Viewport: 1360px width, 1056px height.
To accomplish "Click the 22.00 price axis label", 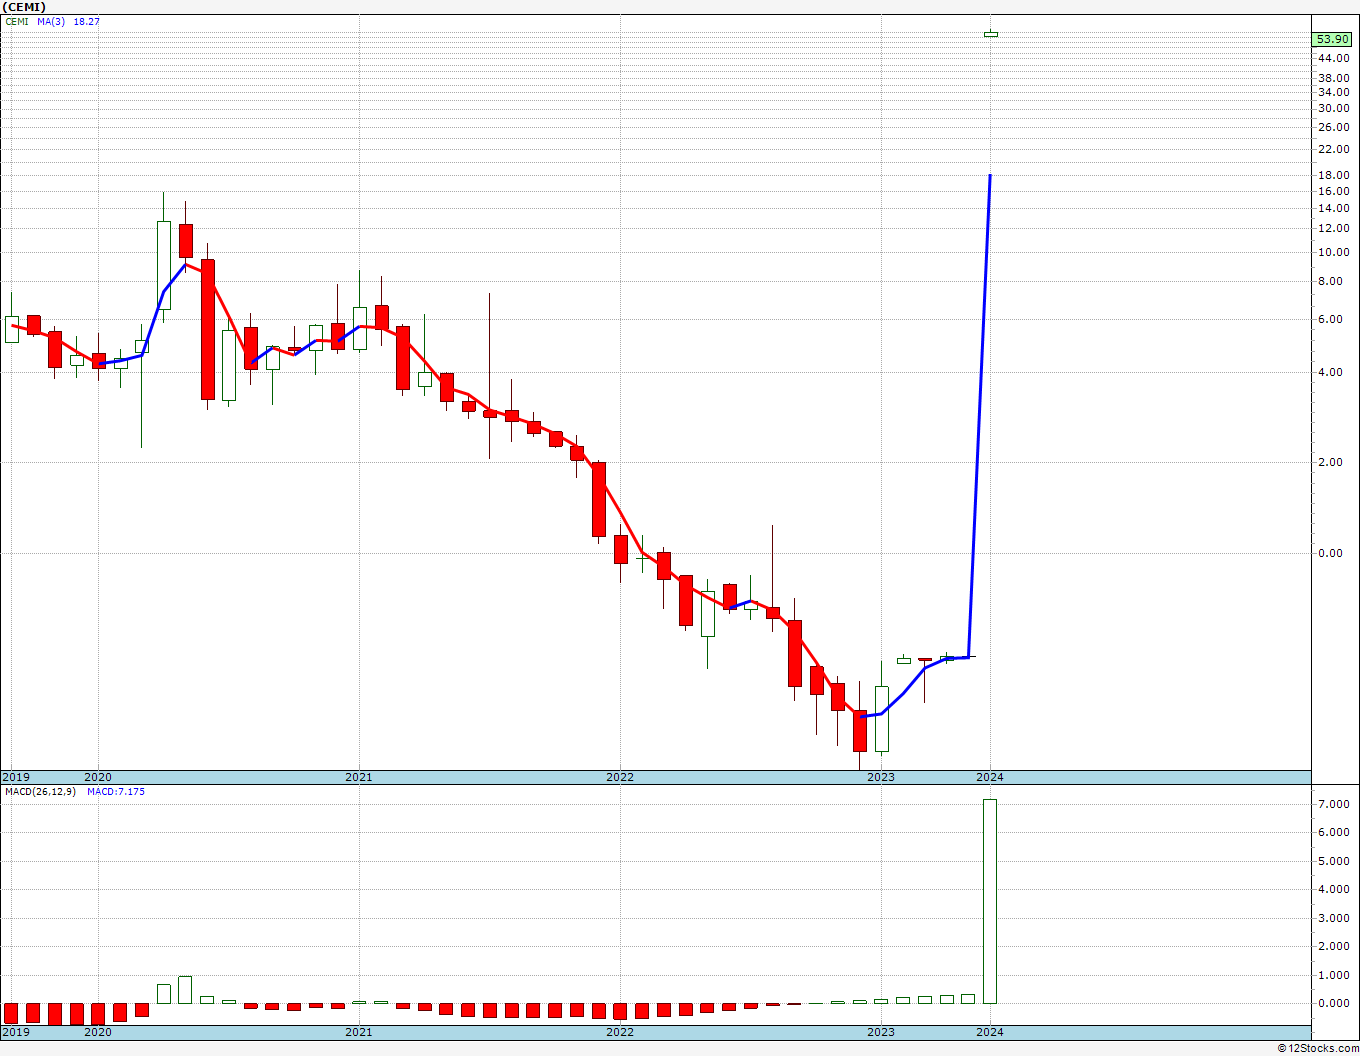I will [x=1334, y=149].
